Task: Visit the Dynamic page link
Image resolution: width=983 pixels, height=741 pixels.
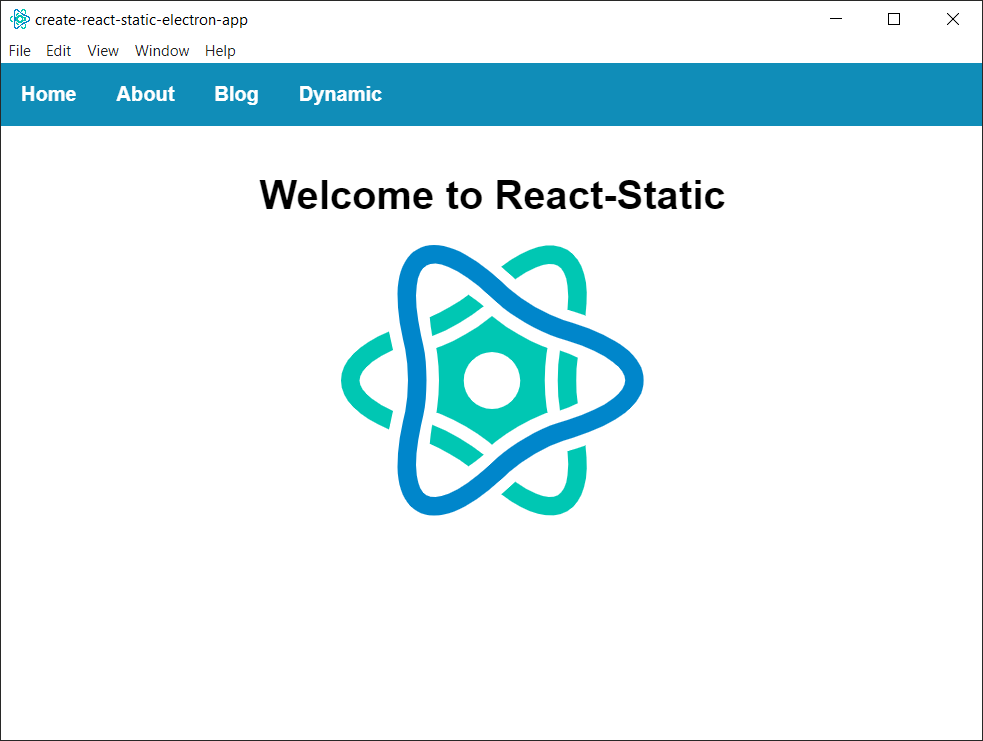Action: coord(340,94)
